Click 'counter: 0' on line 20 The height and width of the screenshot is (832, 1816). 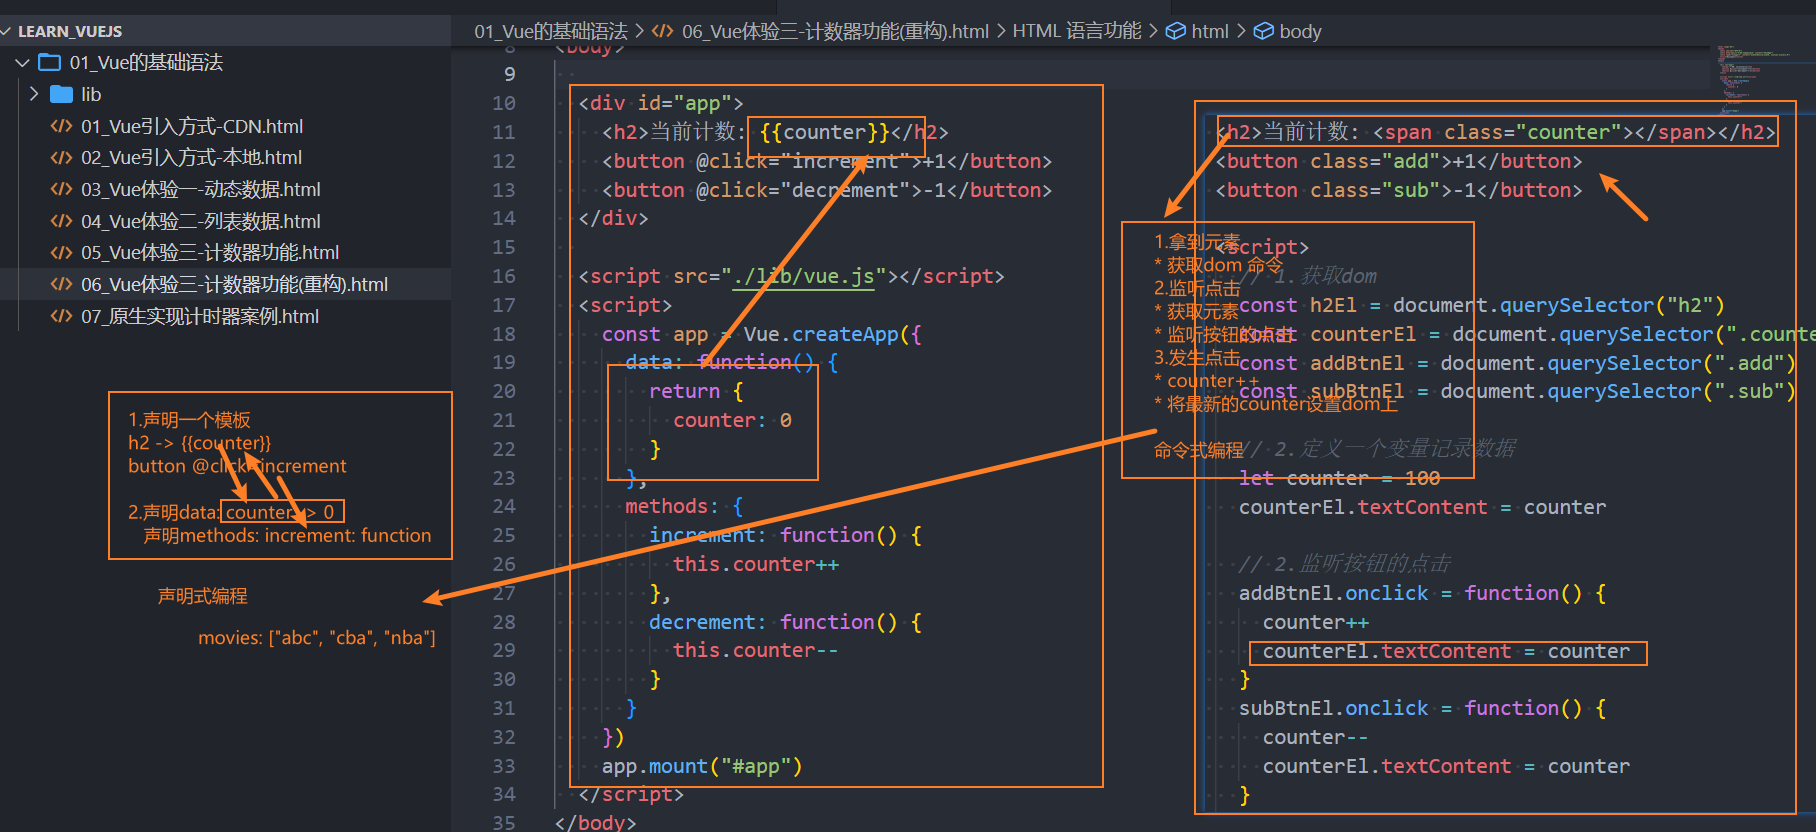(732, 420)
